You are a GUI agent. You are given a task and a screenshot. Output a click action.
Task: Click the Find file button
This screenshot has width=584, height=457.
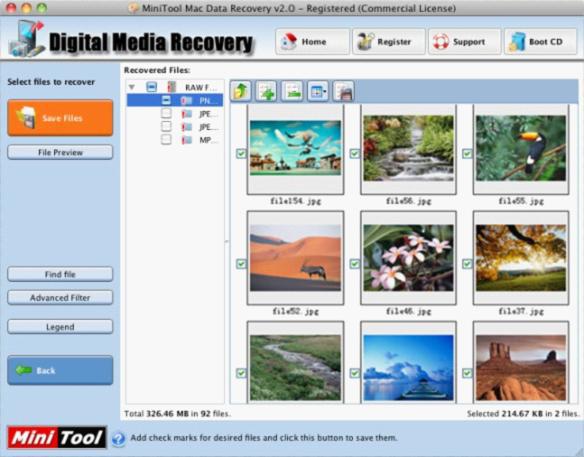tap(60, 274)
